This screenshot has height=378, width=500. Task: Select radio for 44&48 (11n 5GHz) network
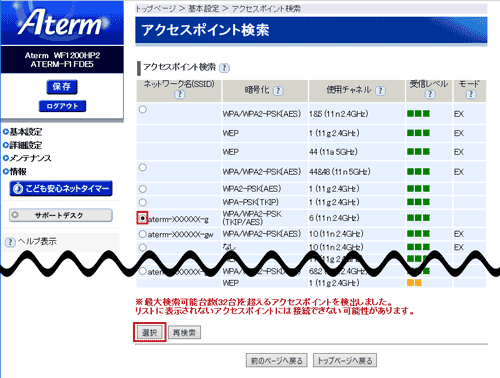click(143, 167)
